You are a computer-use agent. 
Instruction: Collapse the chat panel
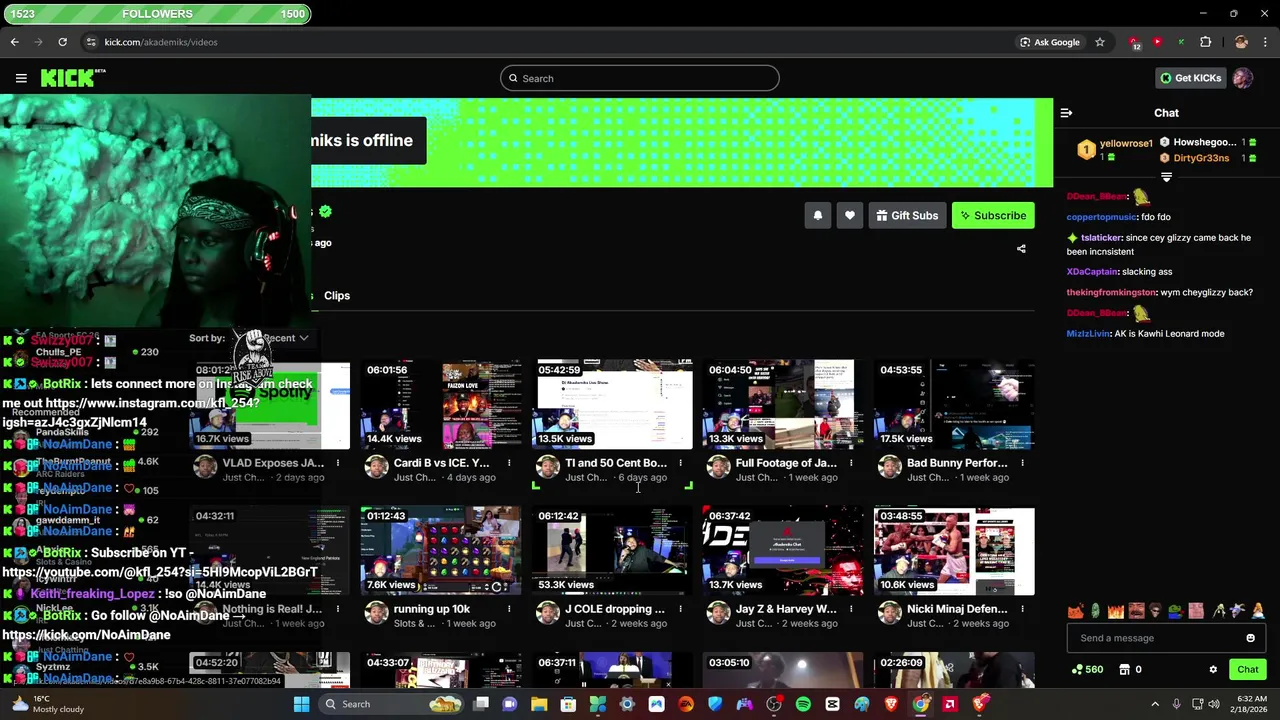tap(1066, 113)
